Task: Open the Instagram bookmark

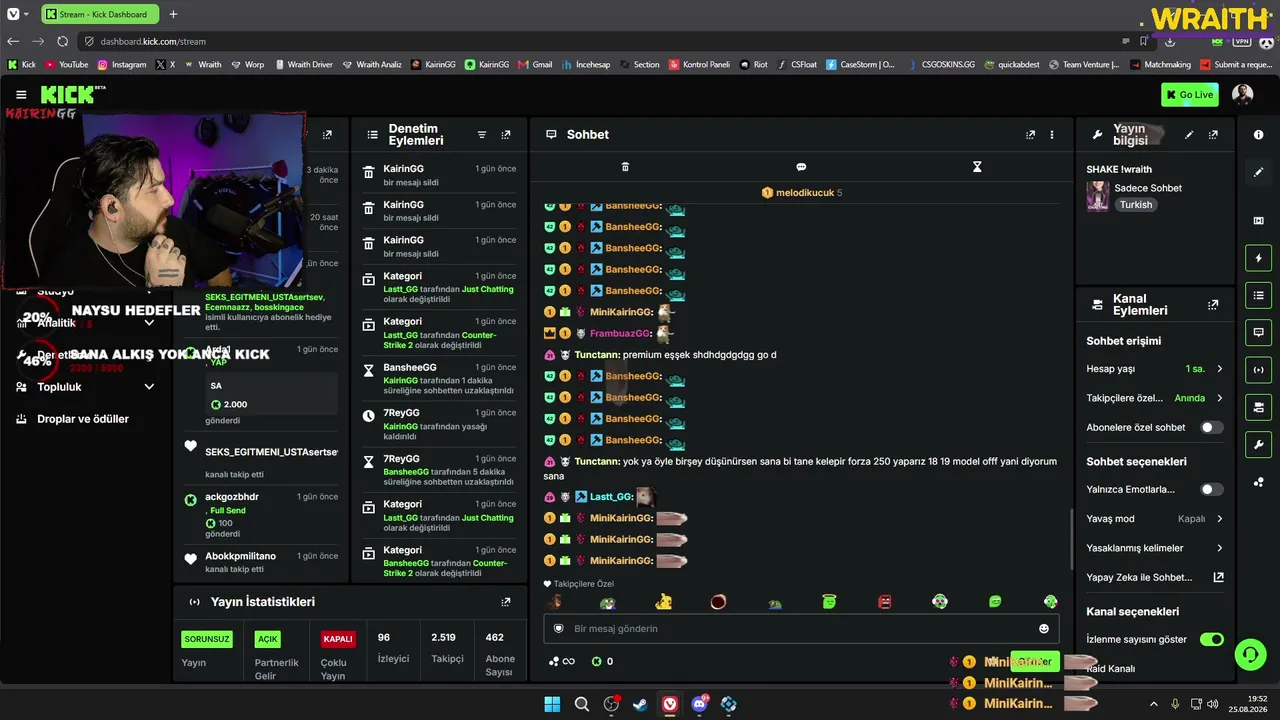Action: pyautogui.click(x=122, y=64)
